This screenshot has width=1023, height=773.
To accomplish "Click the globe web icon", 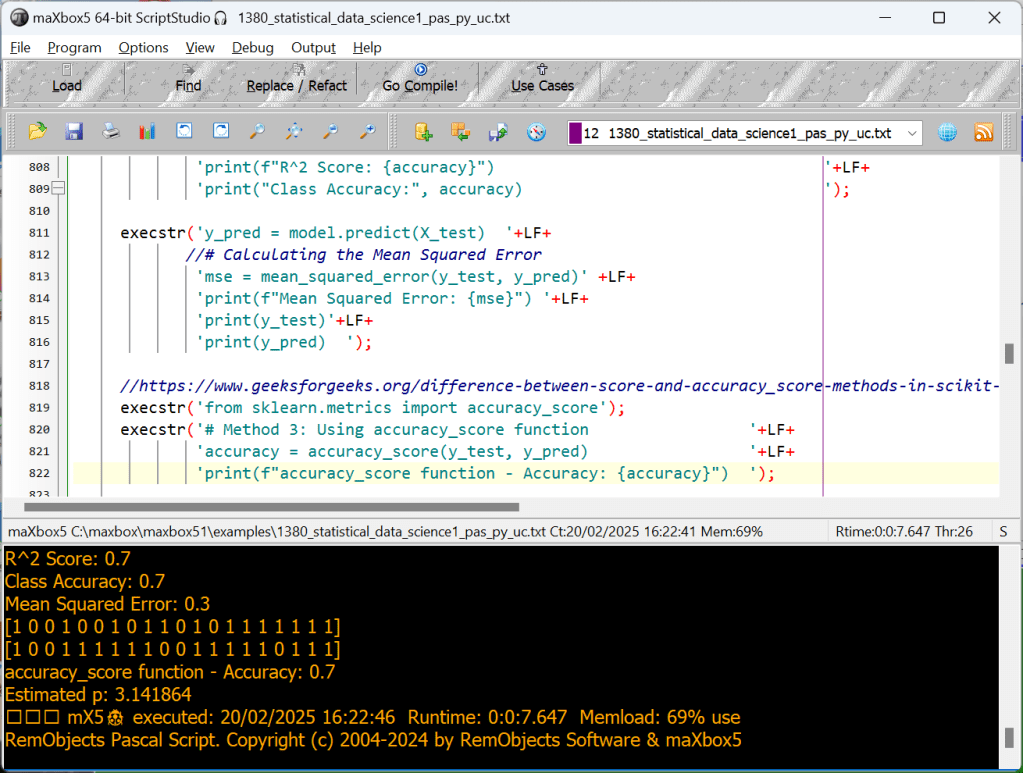I will pos(947,132).
